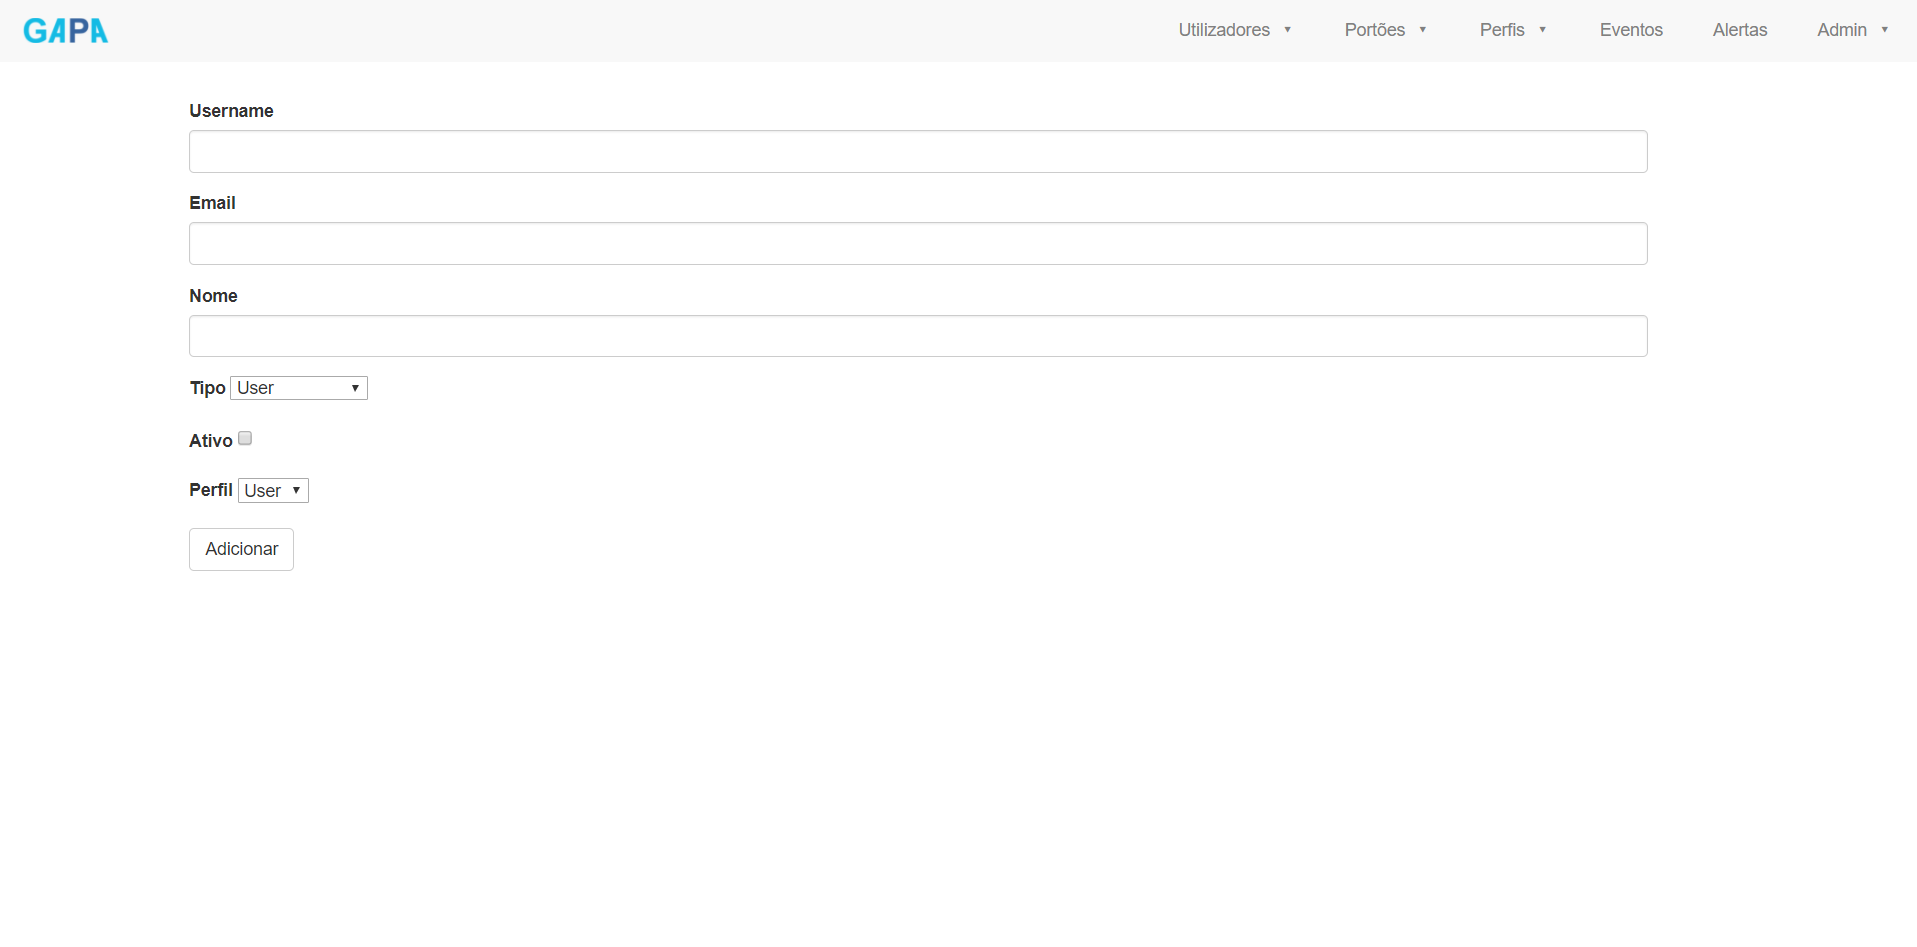
Task: Focus the Nome input field
Action: (x=918, y=336)
